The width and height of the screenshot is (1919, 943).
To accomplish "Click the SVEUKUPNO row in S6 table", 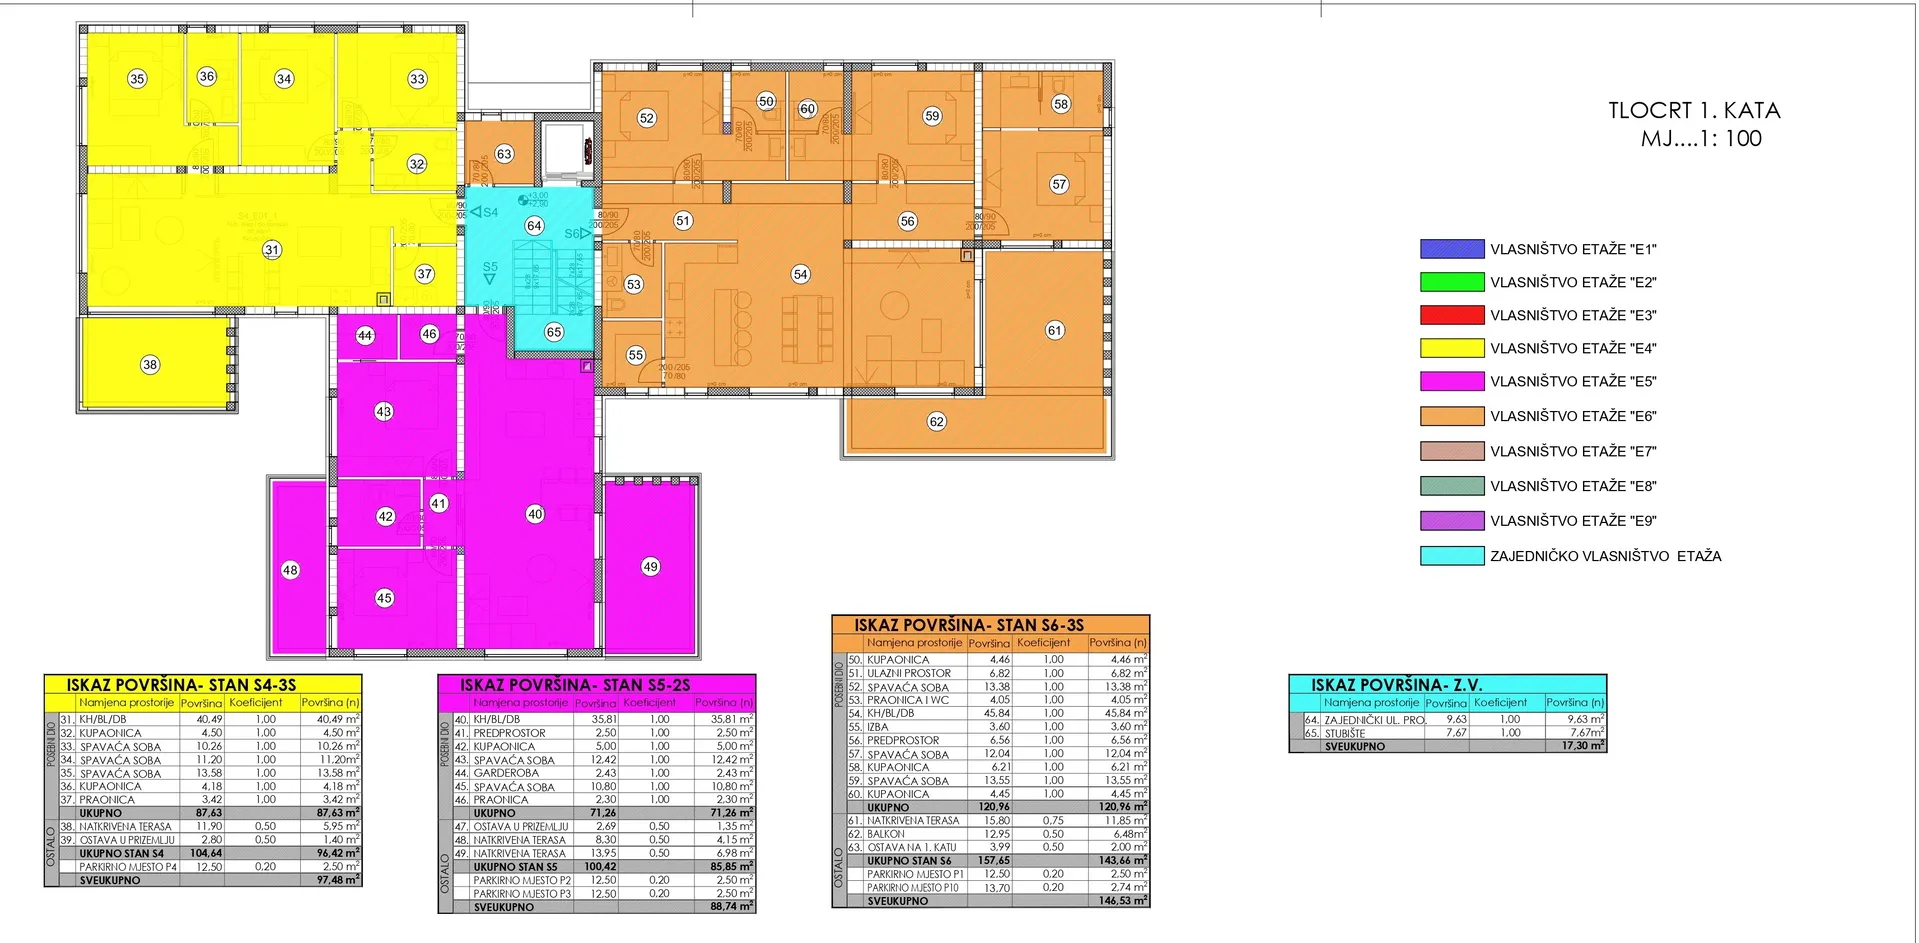I will (991, 901).
